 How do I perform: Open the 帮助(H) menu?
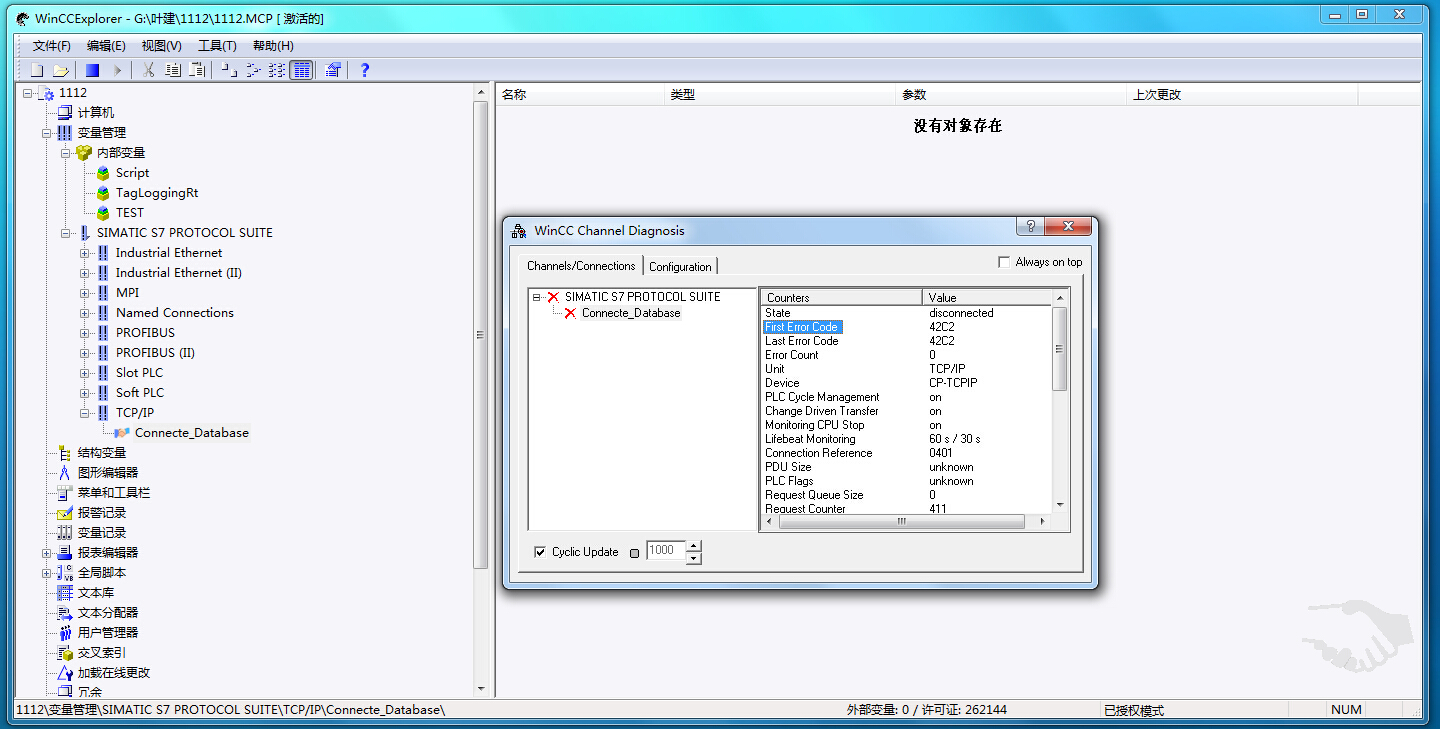point(273,46)
